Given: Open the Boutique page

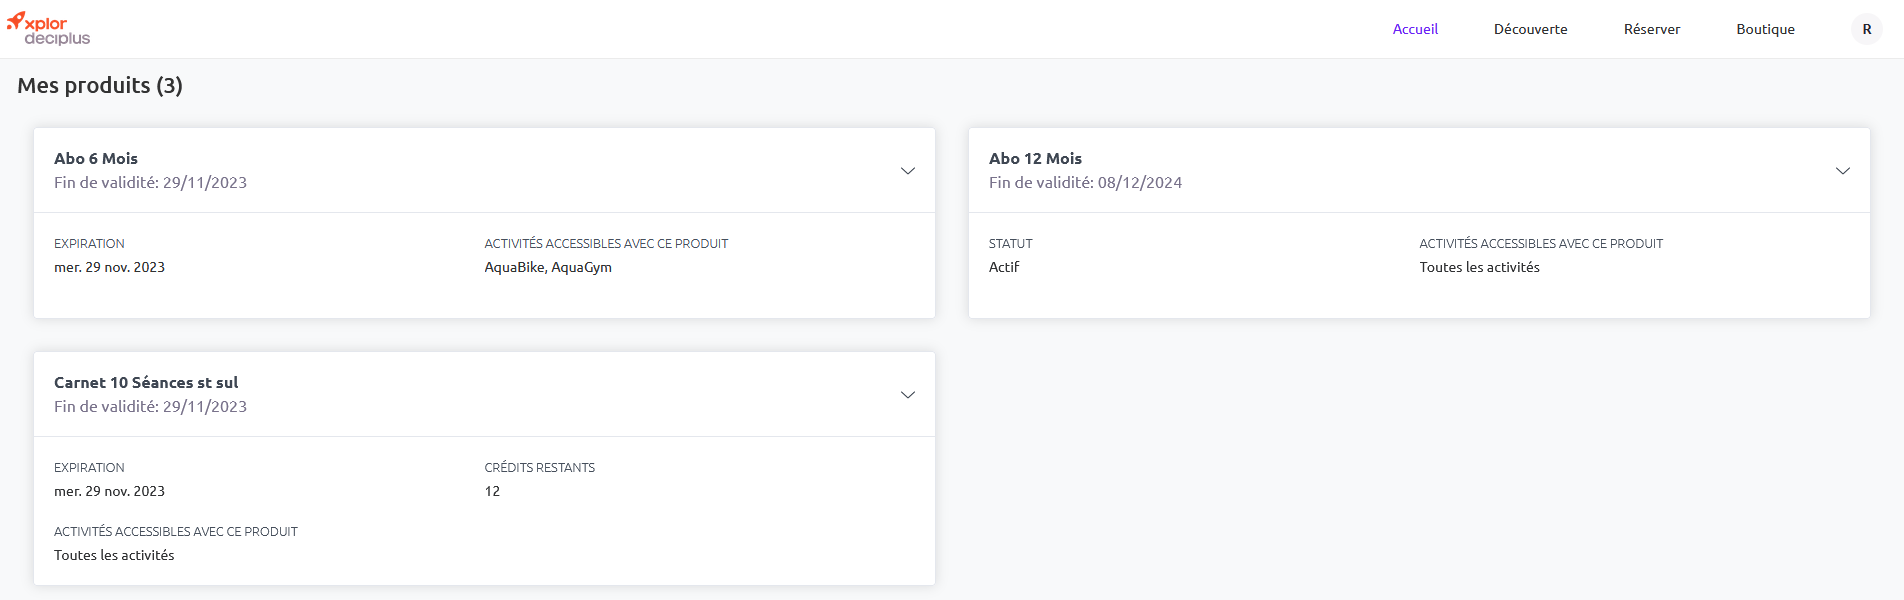Looking at the screenshot, I should tap(1765, 29).
